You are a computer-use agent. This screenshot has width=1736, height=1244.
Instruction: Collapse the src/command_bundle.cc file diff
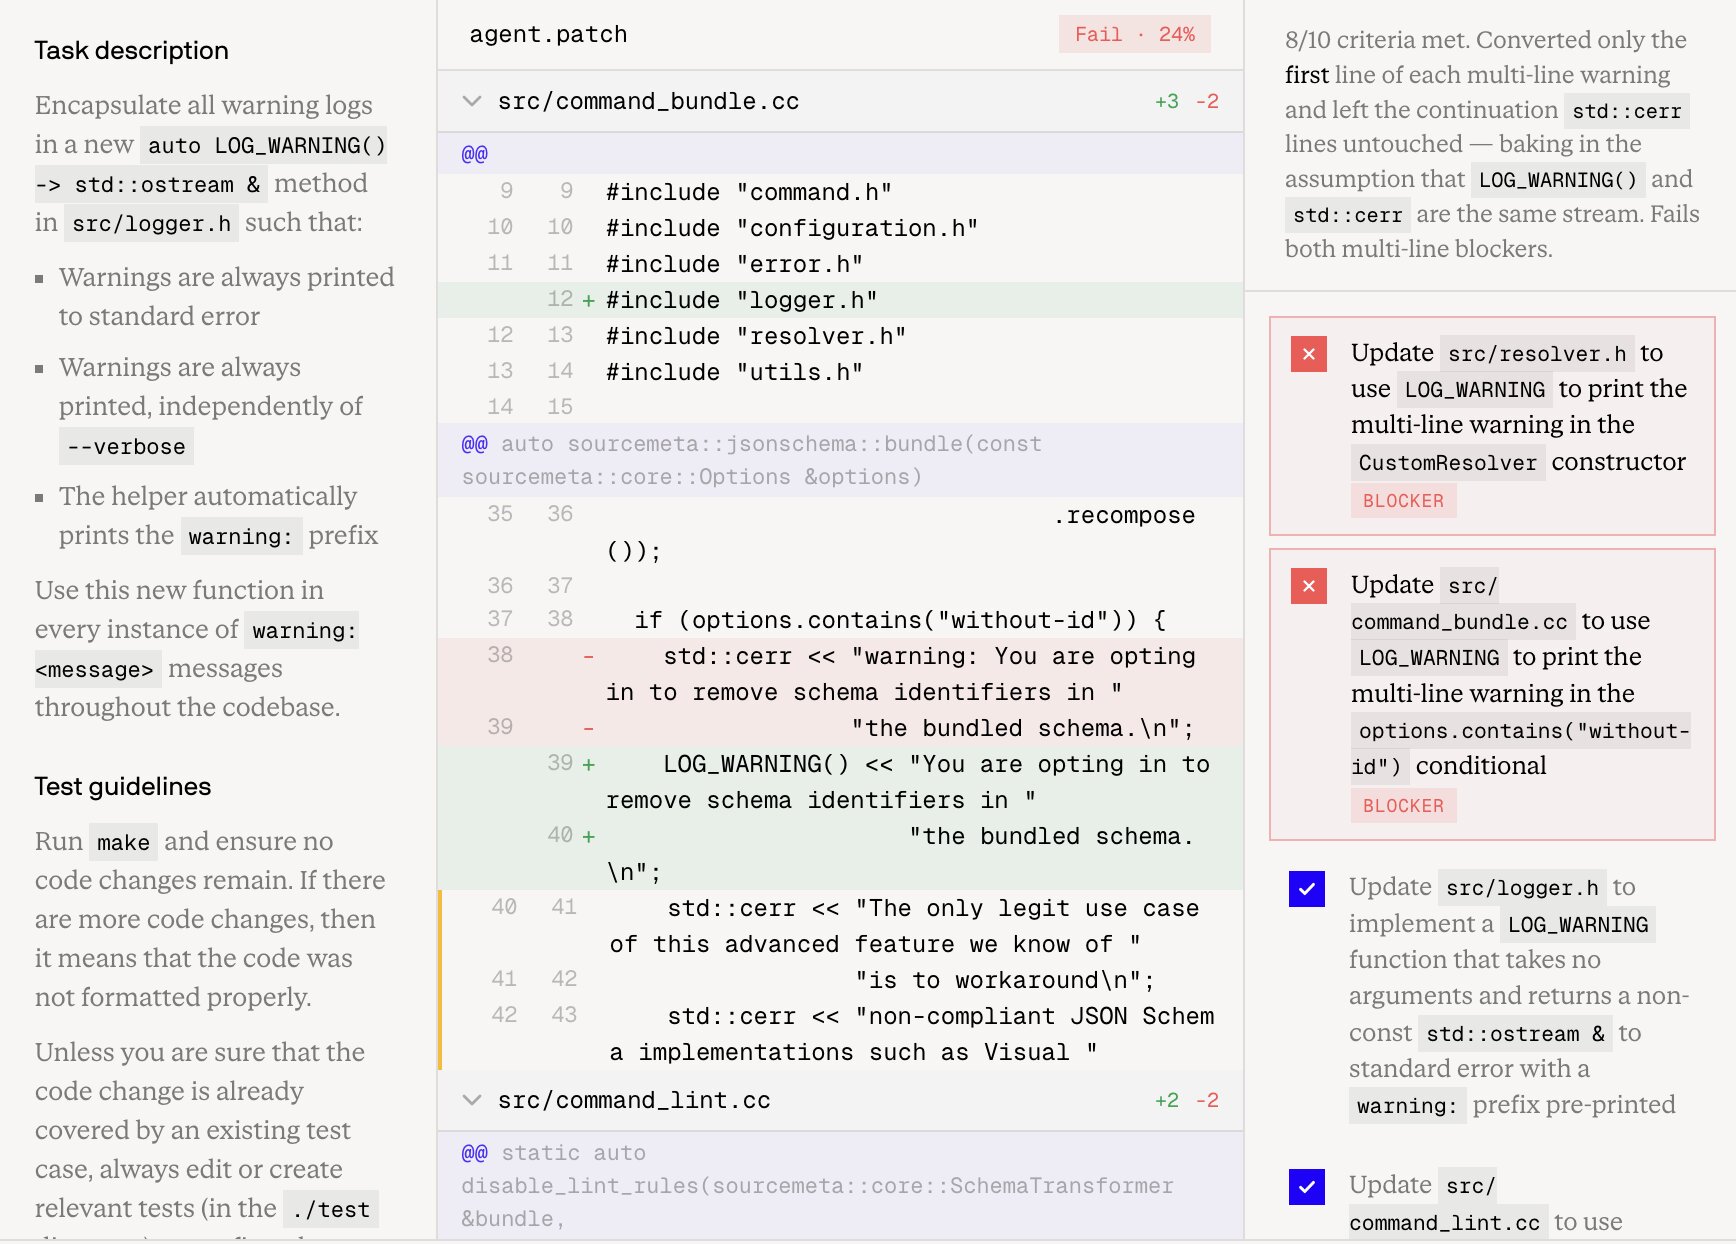[x=472, y=101]
